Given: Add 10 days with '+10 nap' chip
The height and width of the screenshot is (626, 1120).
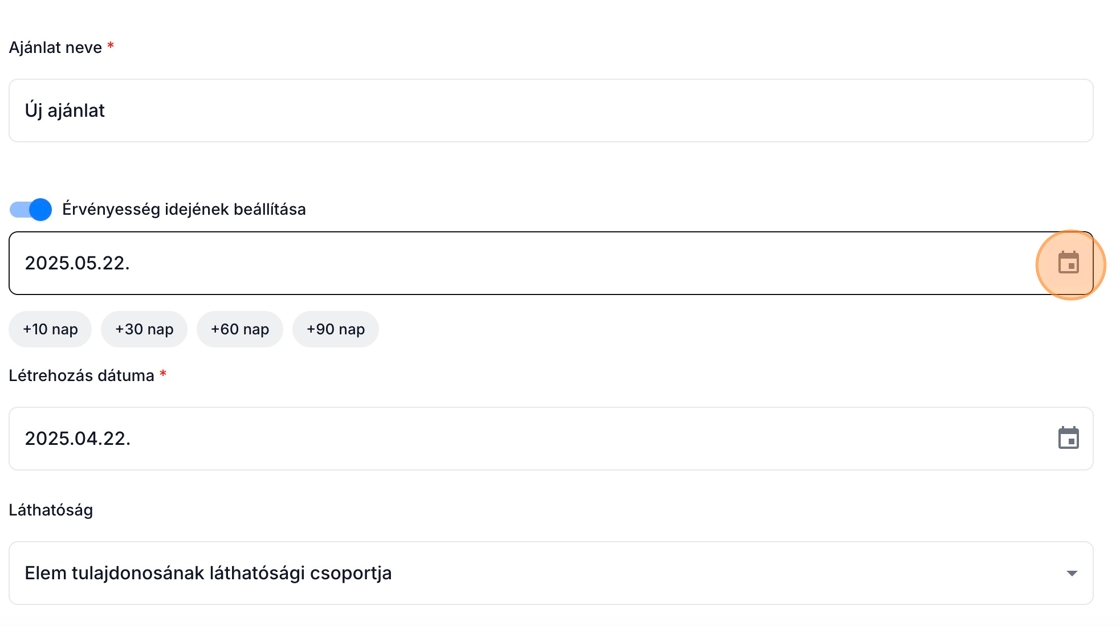Looking at the screenshot, I should [x=50, y=329].
